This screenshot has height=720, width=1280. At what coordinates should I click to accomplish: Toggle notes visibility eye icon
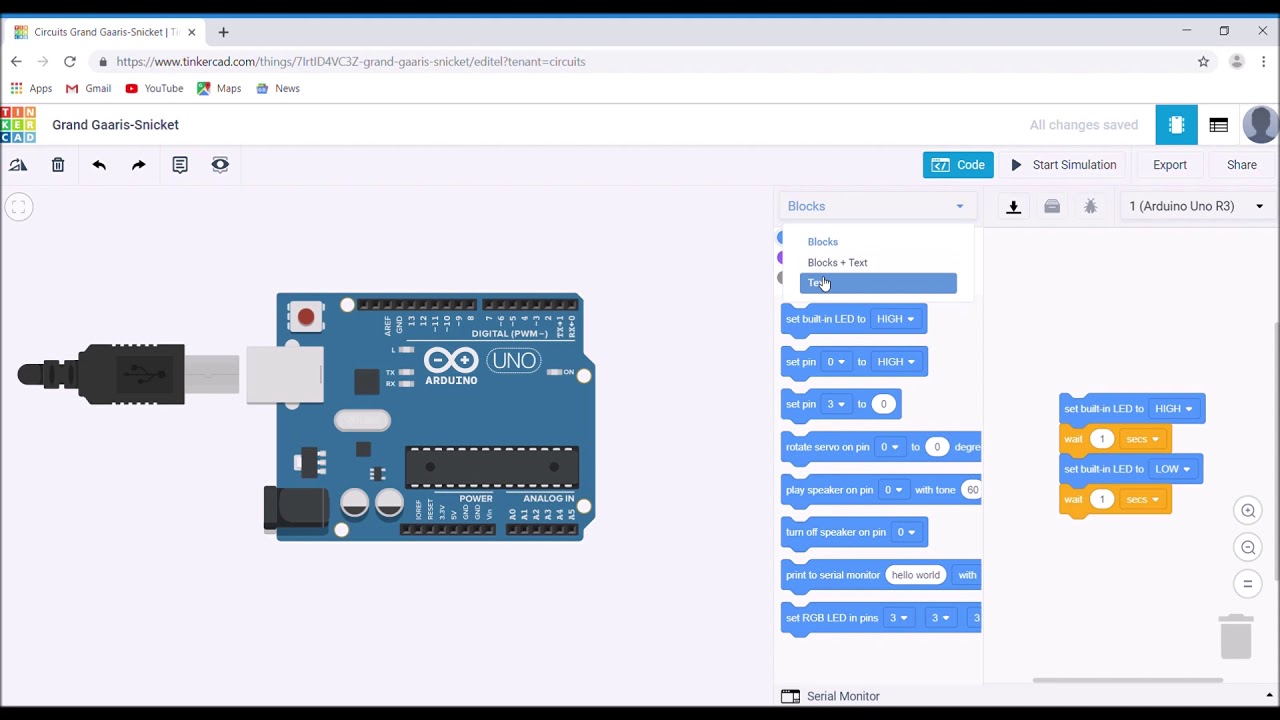[220, 165]
